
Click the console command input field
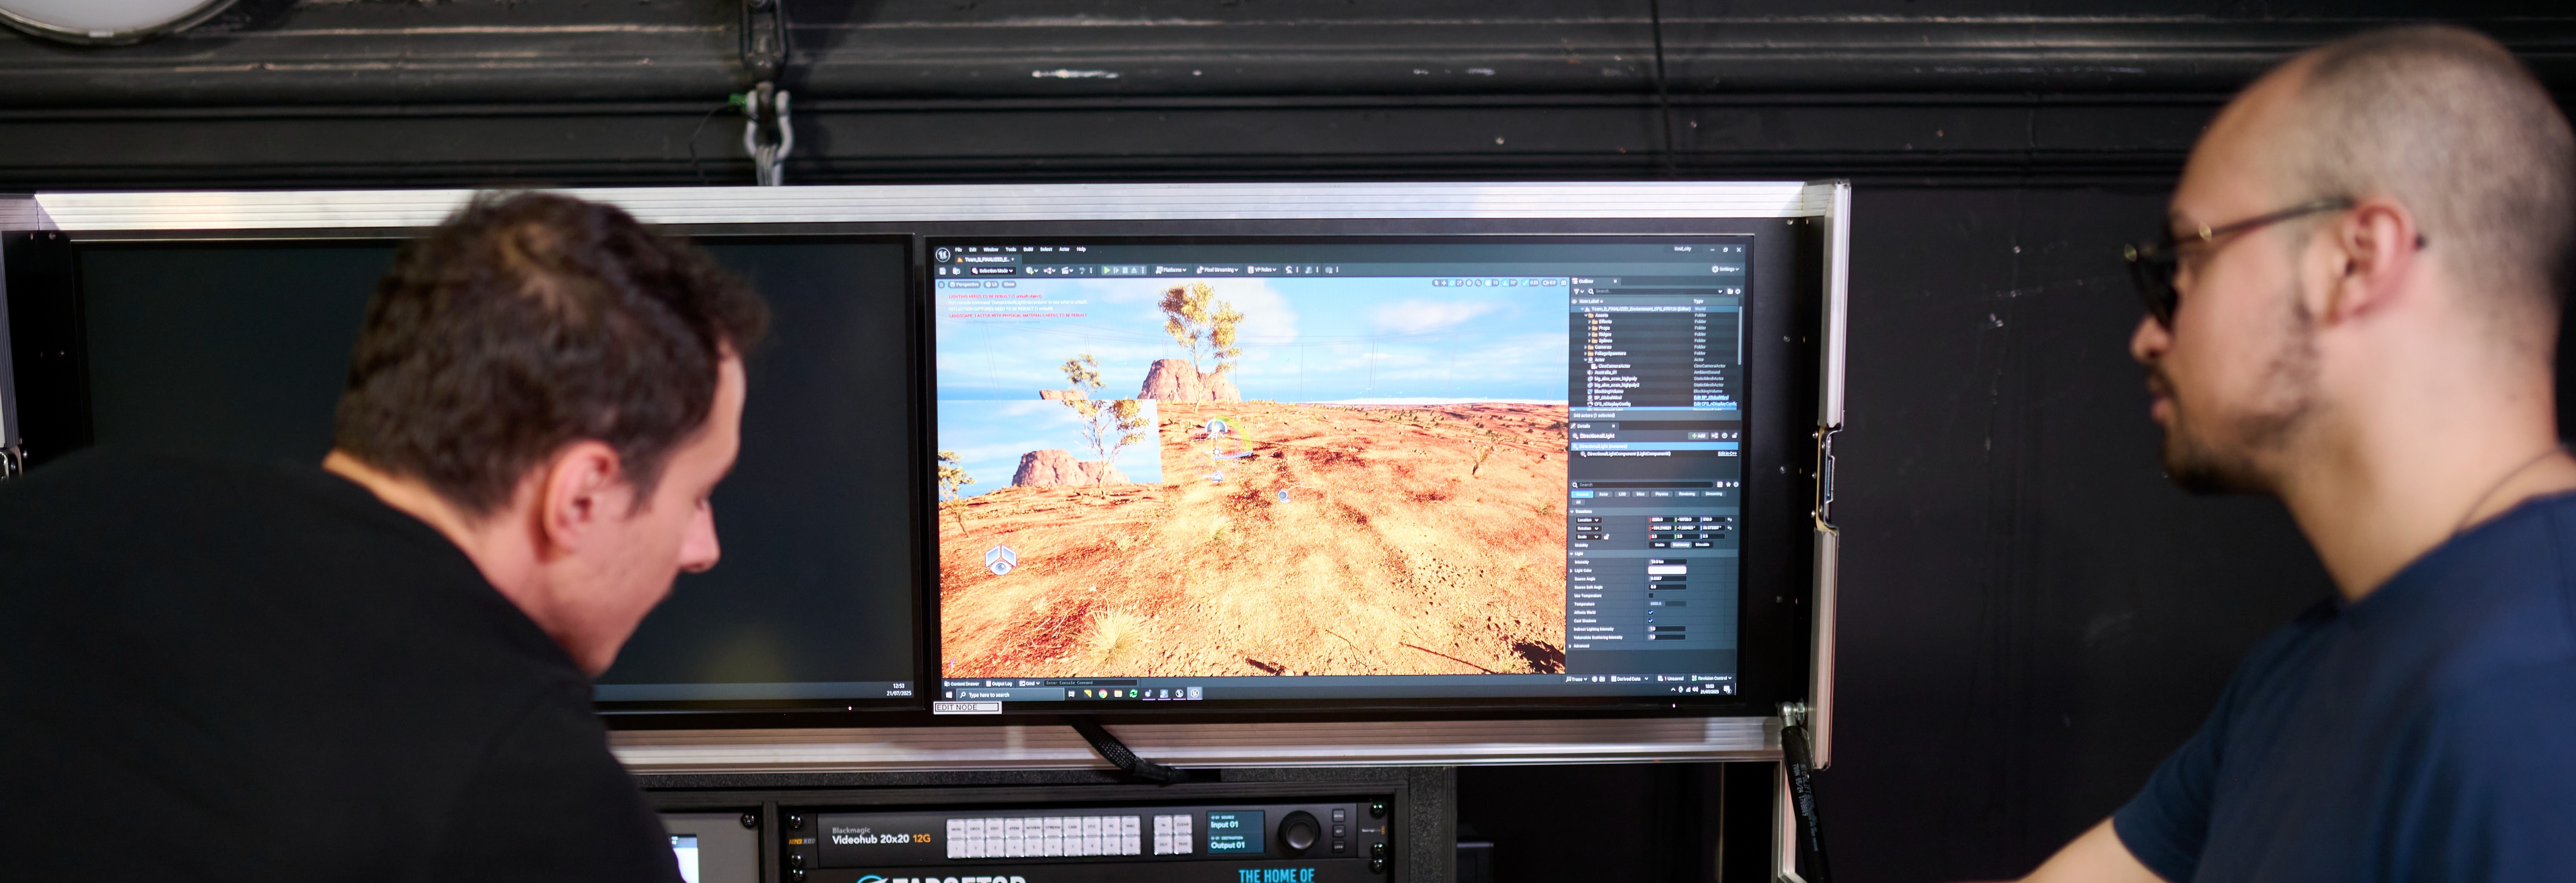(1090, 683)
